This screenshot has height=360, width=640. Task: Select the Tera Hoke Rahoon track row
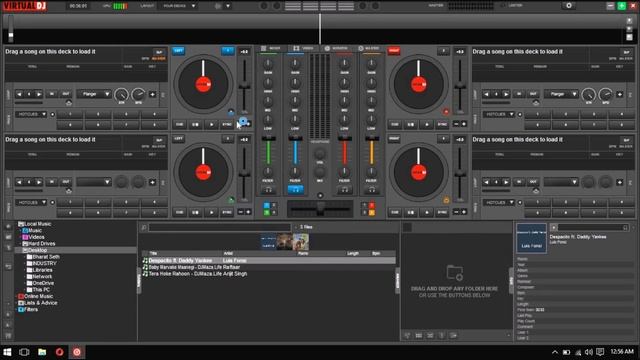[269, 274]
